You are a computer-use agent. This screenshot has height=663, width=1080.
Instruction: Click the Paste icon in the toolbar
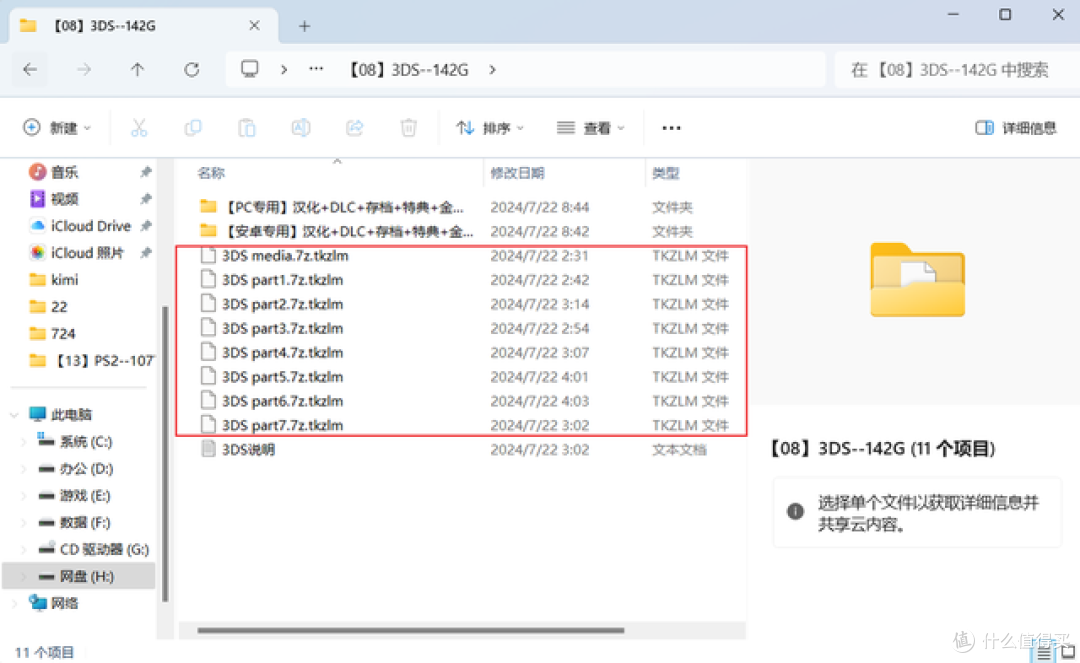point(246,127)
